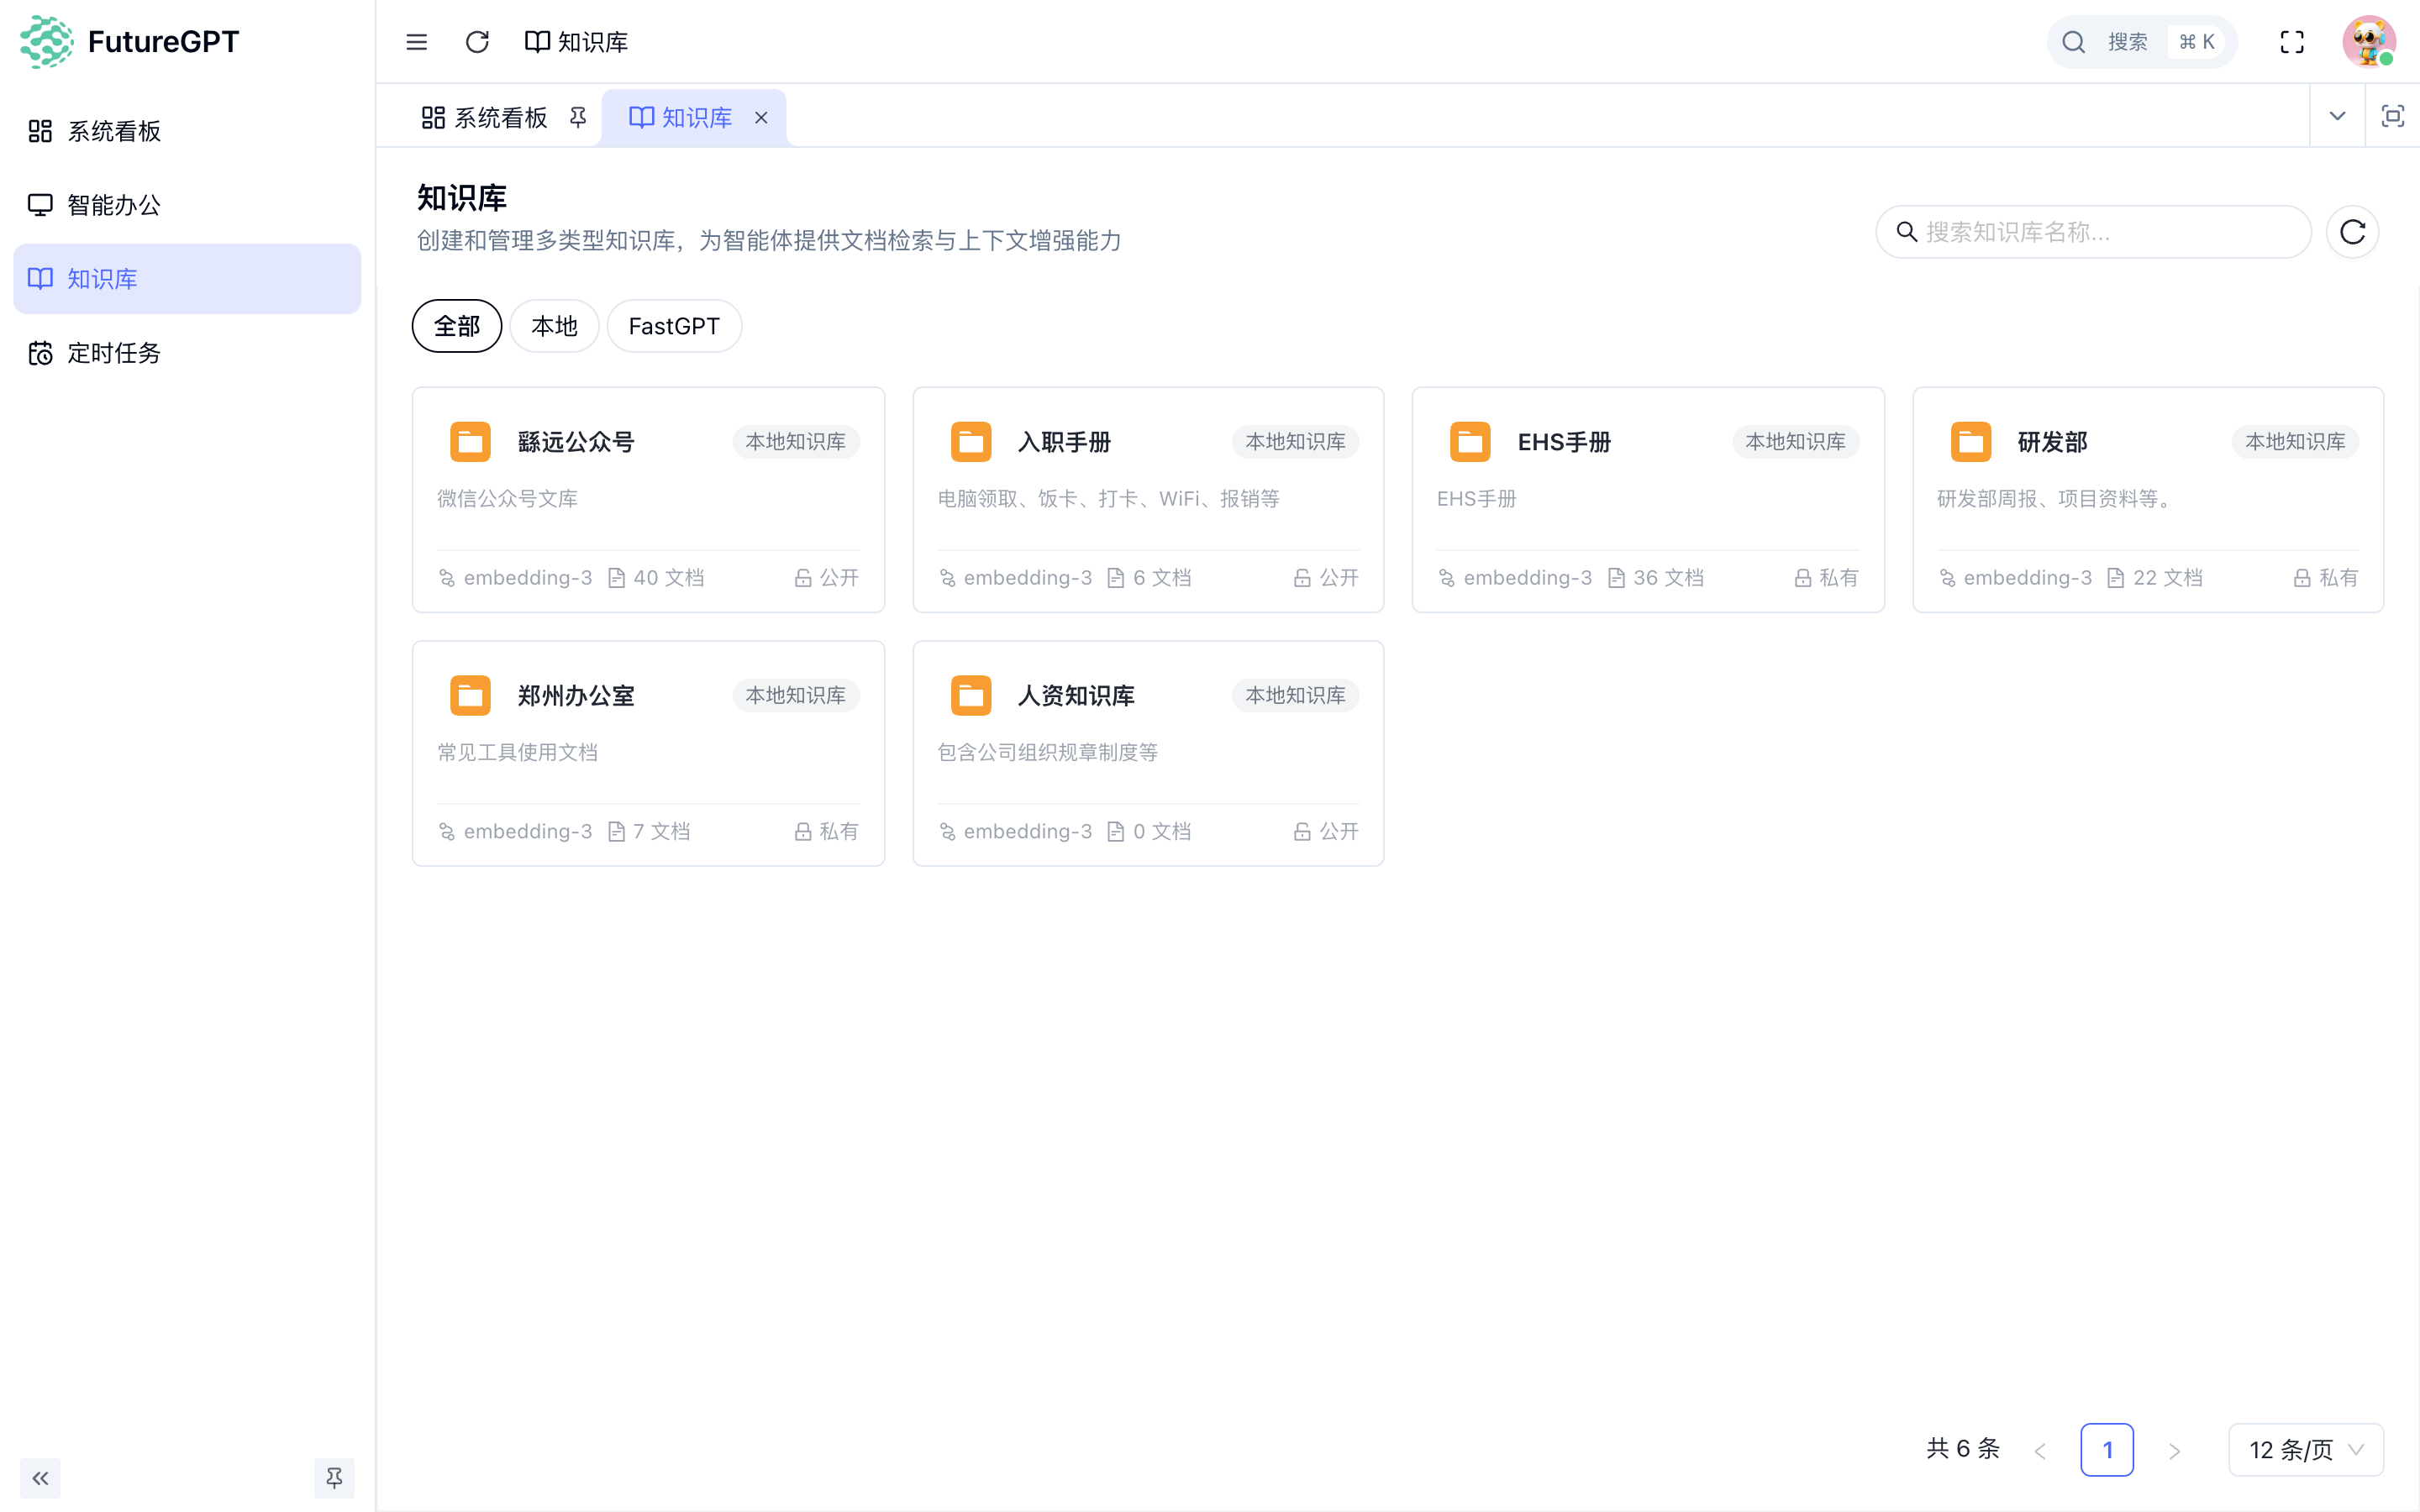Screen dimensions: 2420x1512
Task: Filter by 本地 knowledge bases
Action: (554, 326)
